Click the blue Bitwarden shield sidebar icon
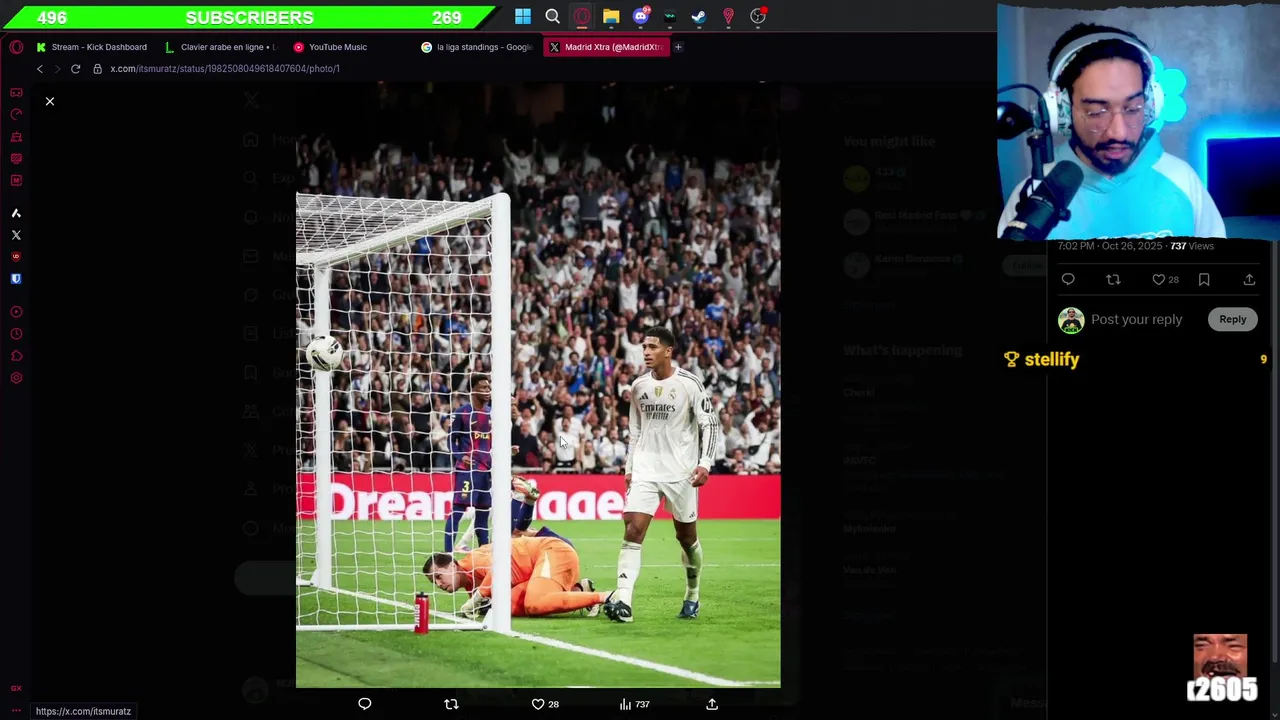The width and height of the screenshot is (1280, 720). (x=16, y=279)
